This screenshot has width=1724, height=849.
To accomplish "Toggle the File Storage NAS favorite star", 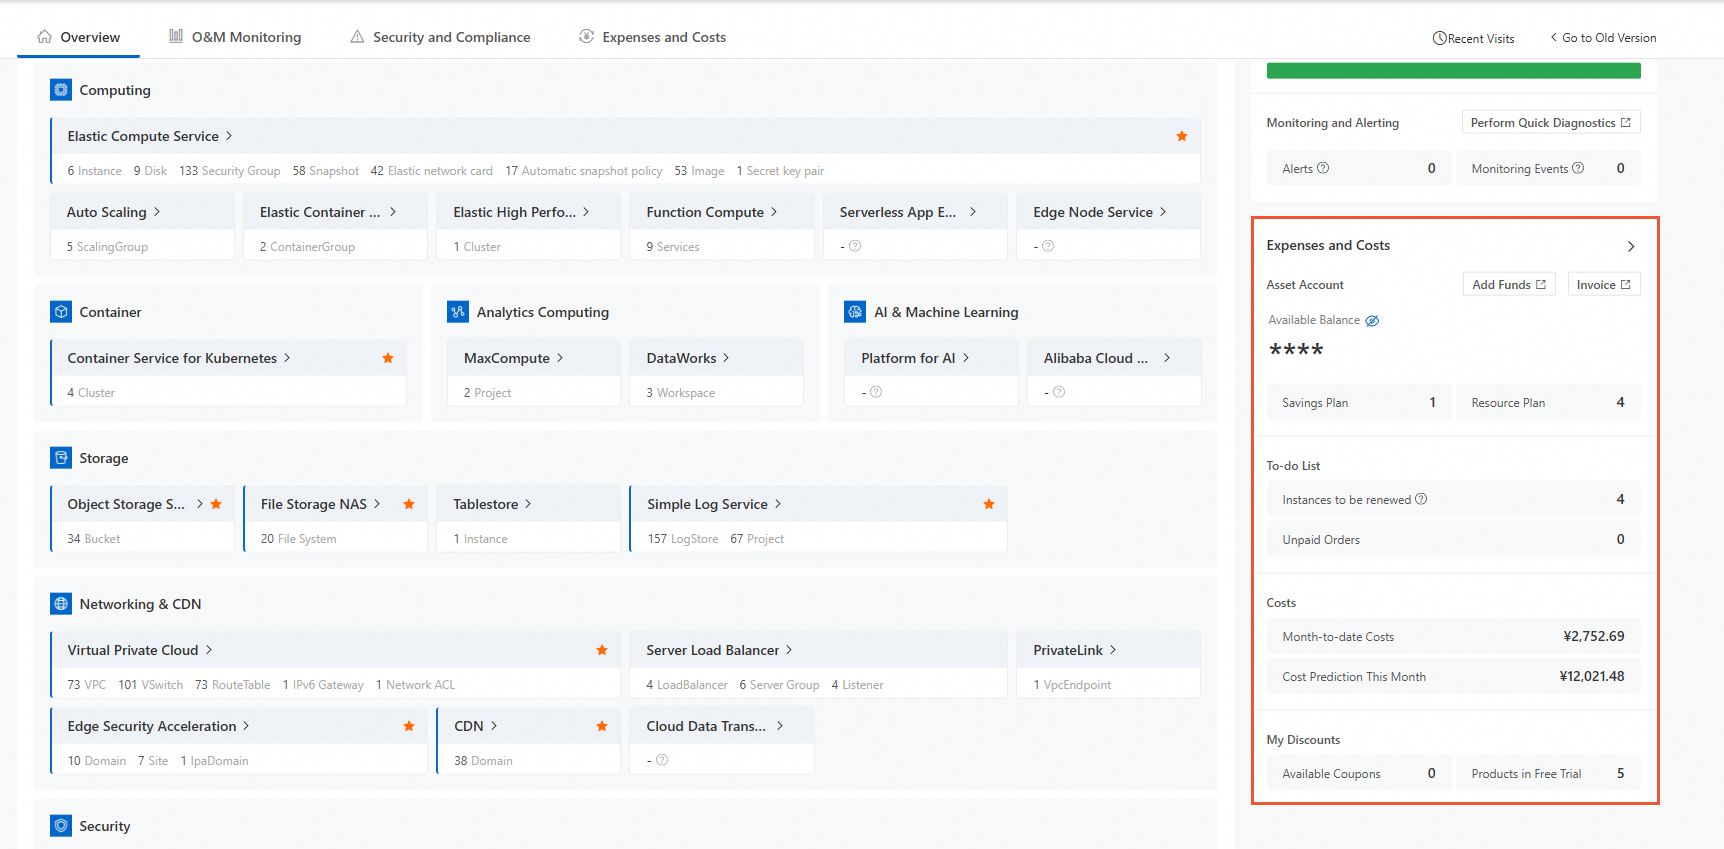I will pos(409,504).
